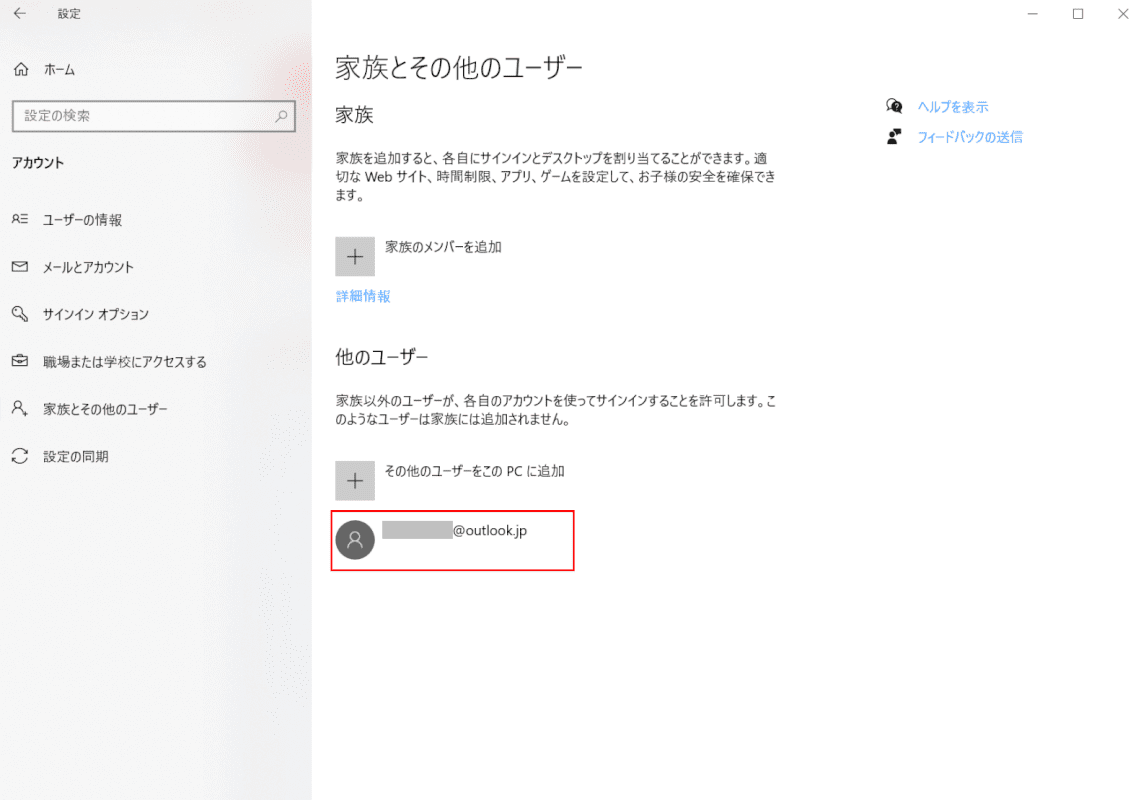Image resolution: width=1146 pixels, height=800 pixels.
Task: Open the 詳細情報 link
Action: point(363,296)
